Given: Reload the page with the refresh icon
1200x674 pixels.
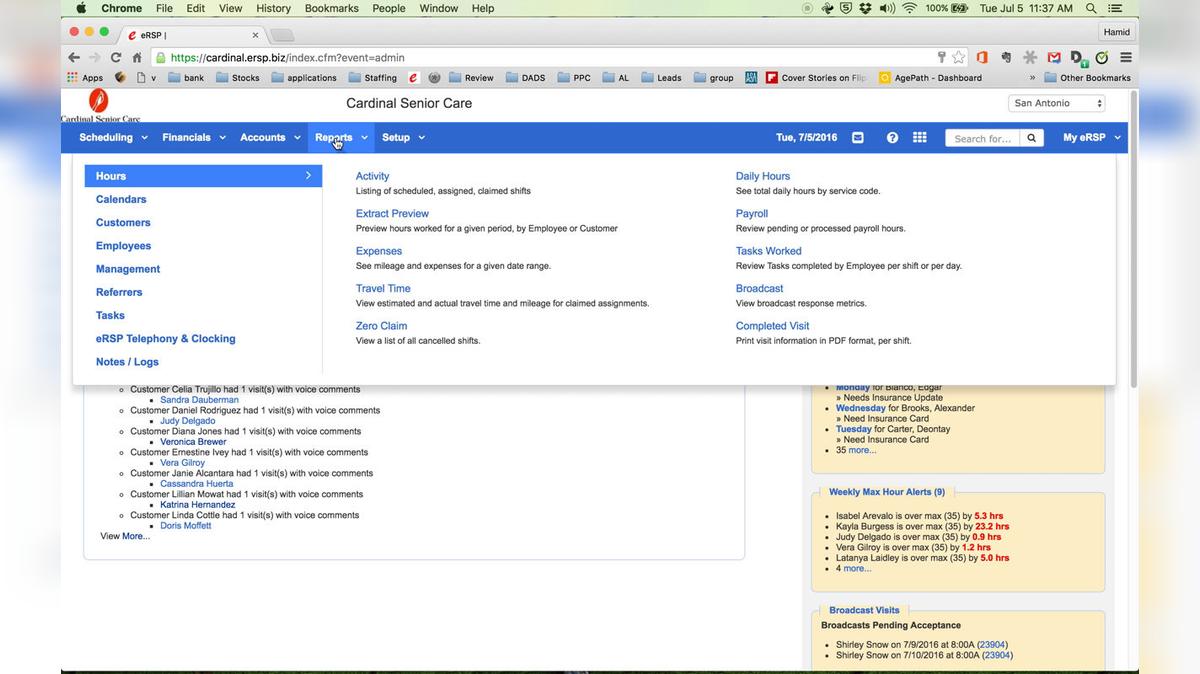Looking at the screenshot, I should point(116,58).
